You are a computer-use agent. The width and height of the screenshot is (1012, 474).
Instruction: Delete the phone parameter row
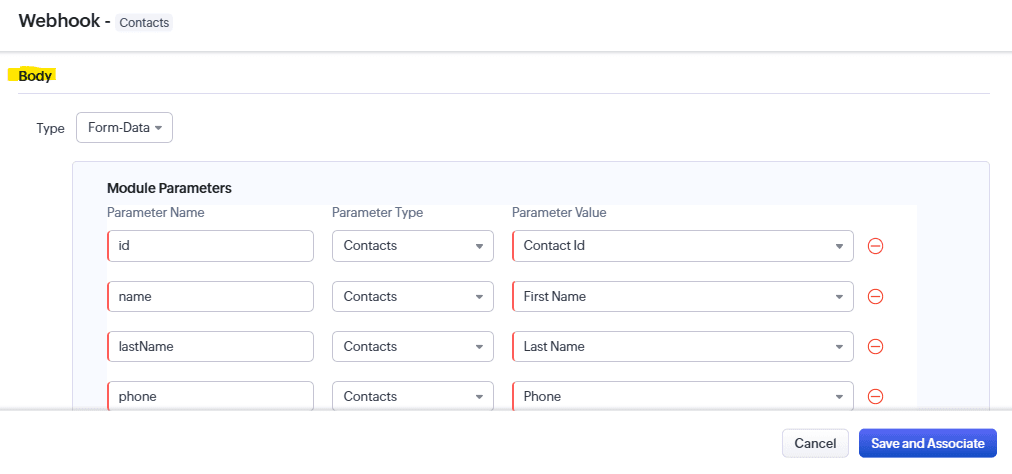pos(875,396)
